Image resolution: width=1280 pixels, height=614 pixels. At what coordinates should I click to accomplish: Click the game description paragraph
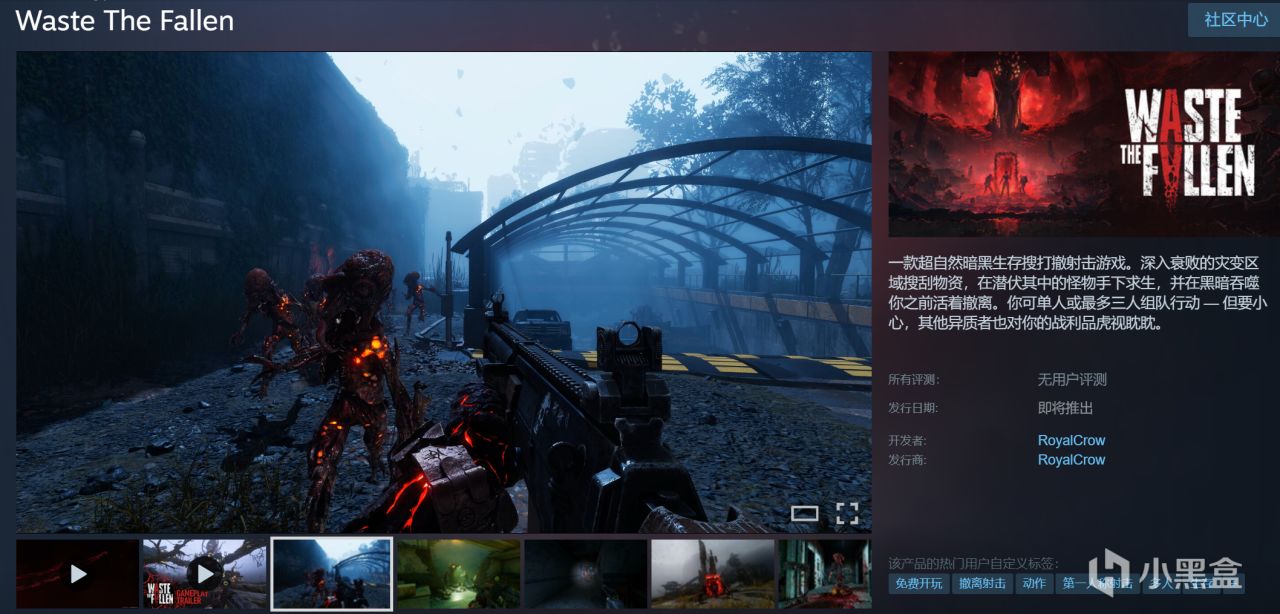1078,293
